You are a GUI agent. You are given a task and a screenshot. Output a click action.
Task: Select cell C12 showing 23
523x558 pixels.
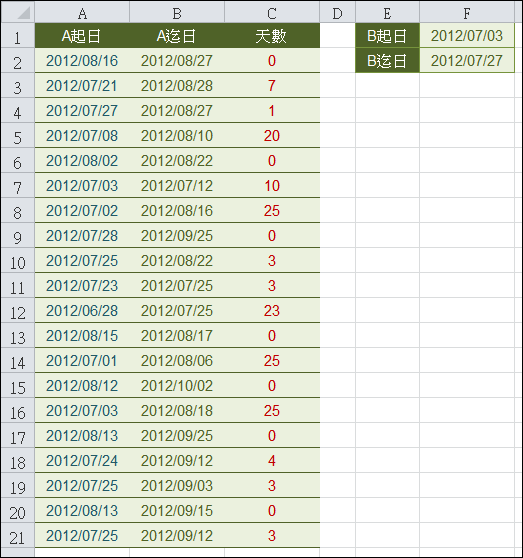point(272,311)
